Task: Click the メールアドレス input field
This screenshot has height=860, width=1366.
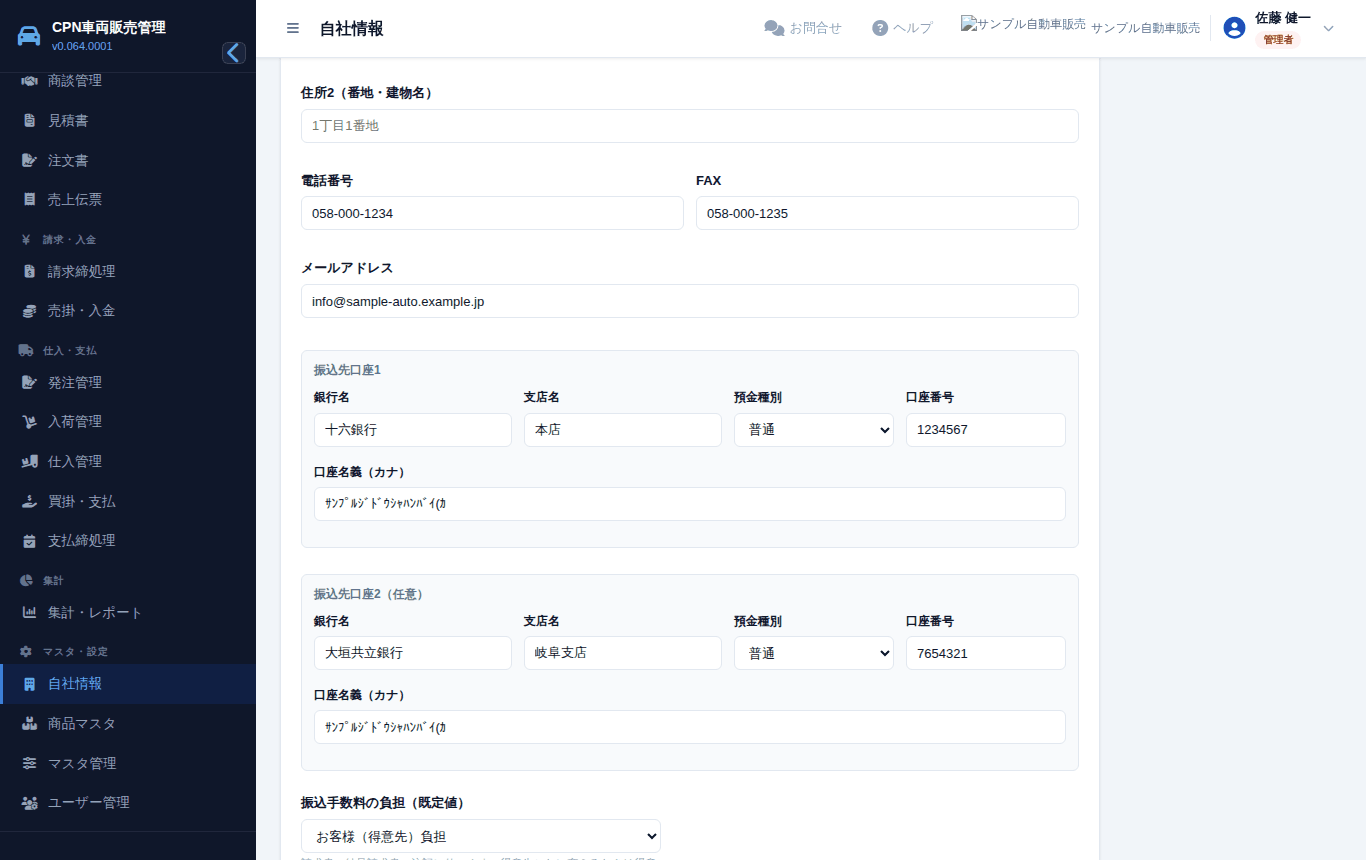Action: click(x=690, y=301)
